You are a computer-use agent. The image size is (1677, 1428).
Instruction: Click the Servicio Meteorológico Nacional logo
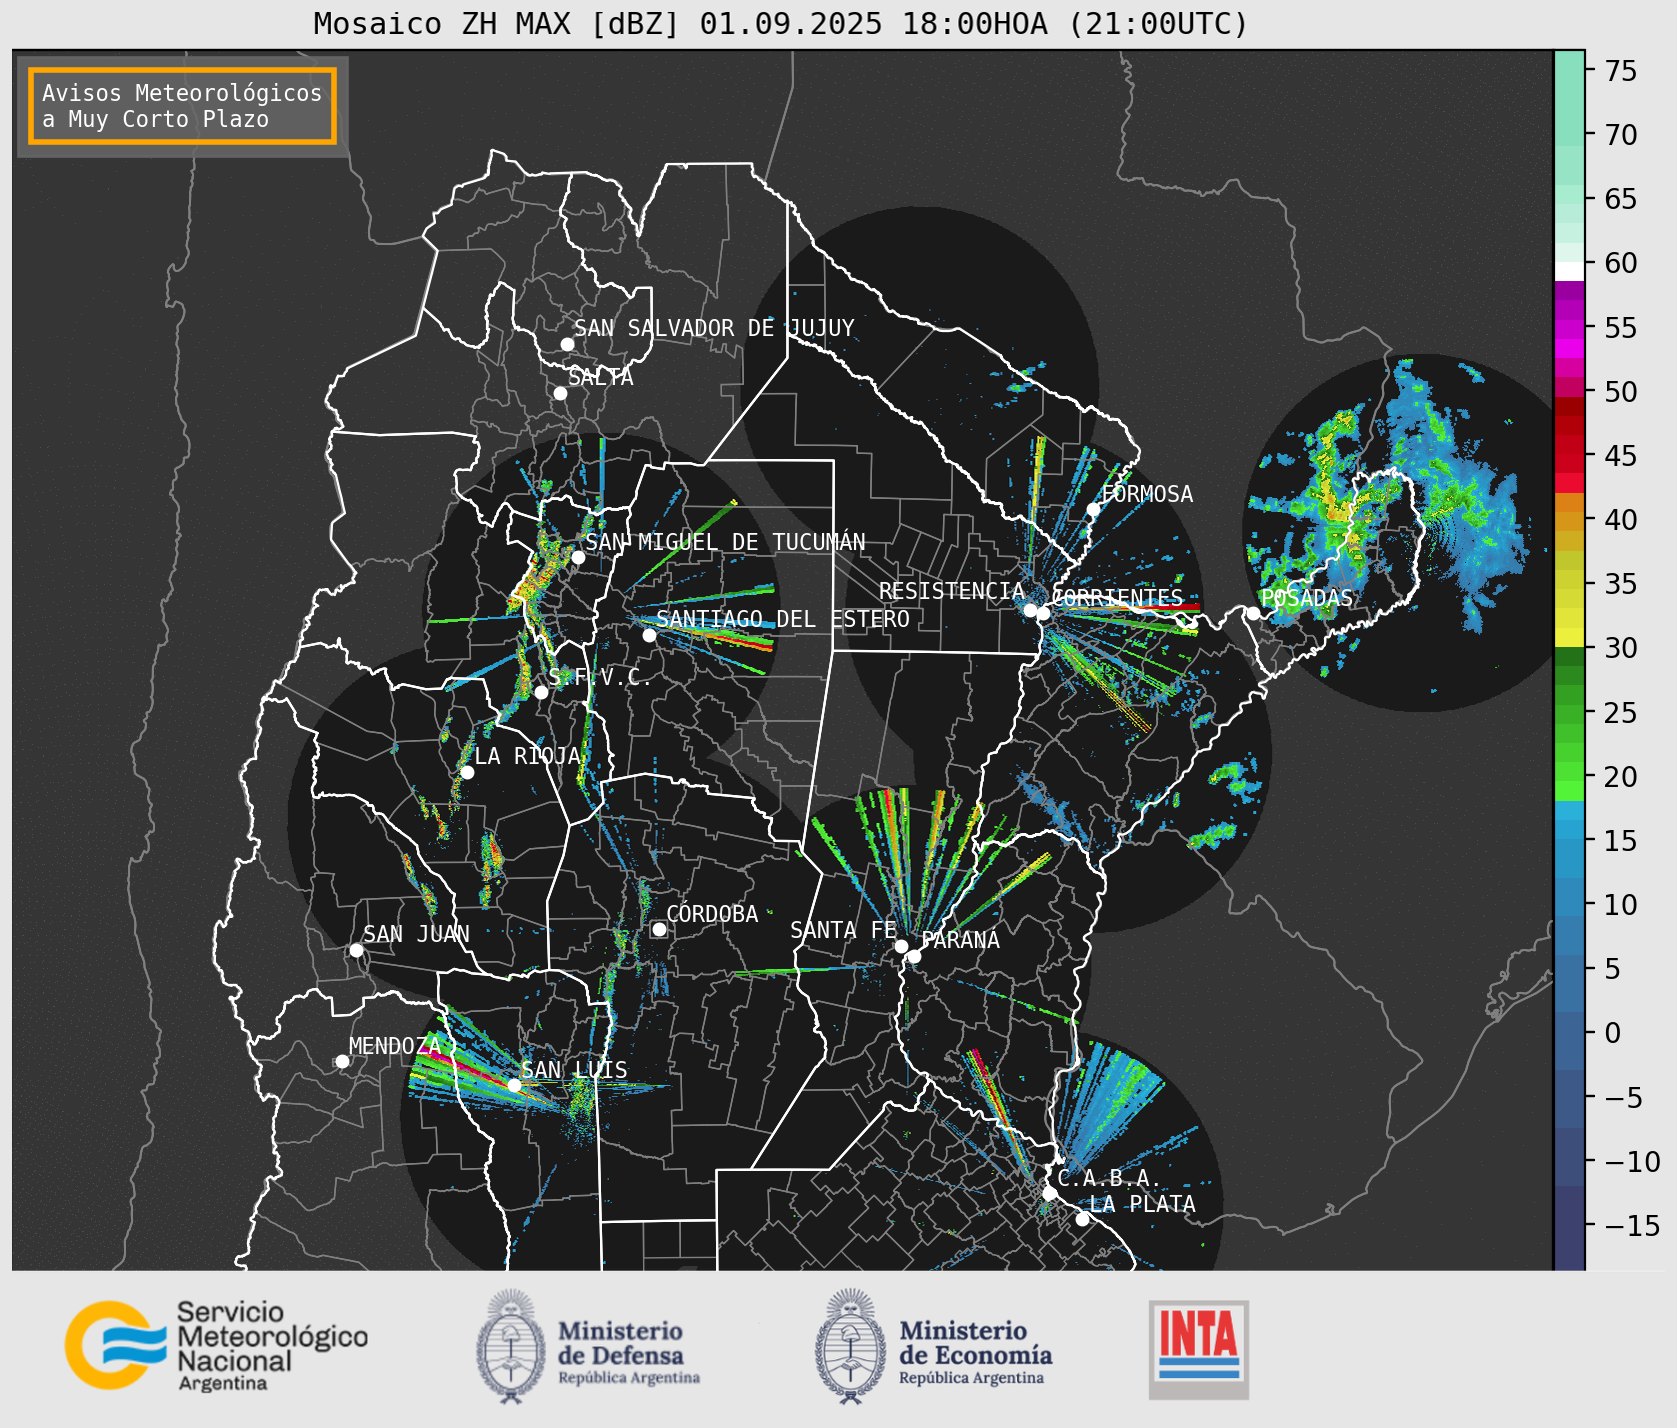[x=217, y=1344]
